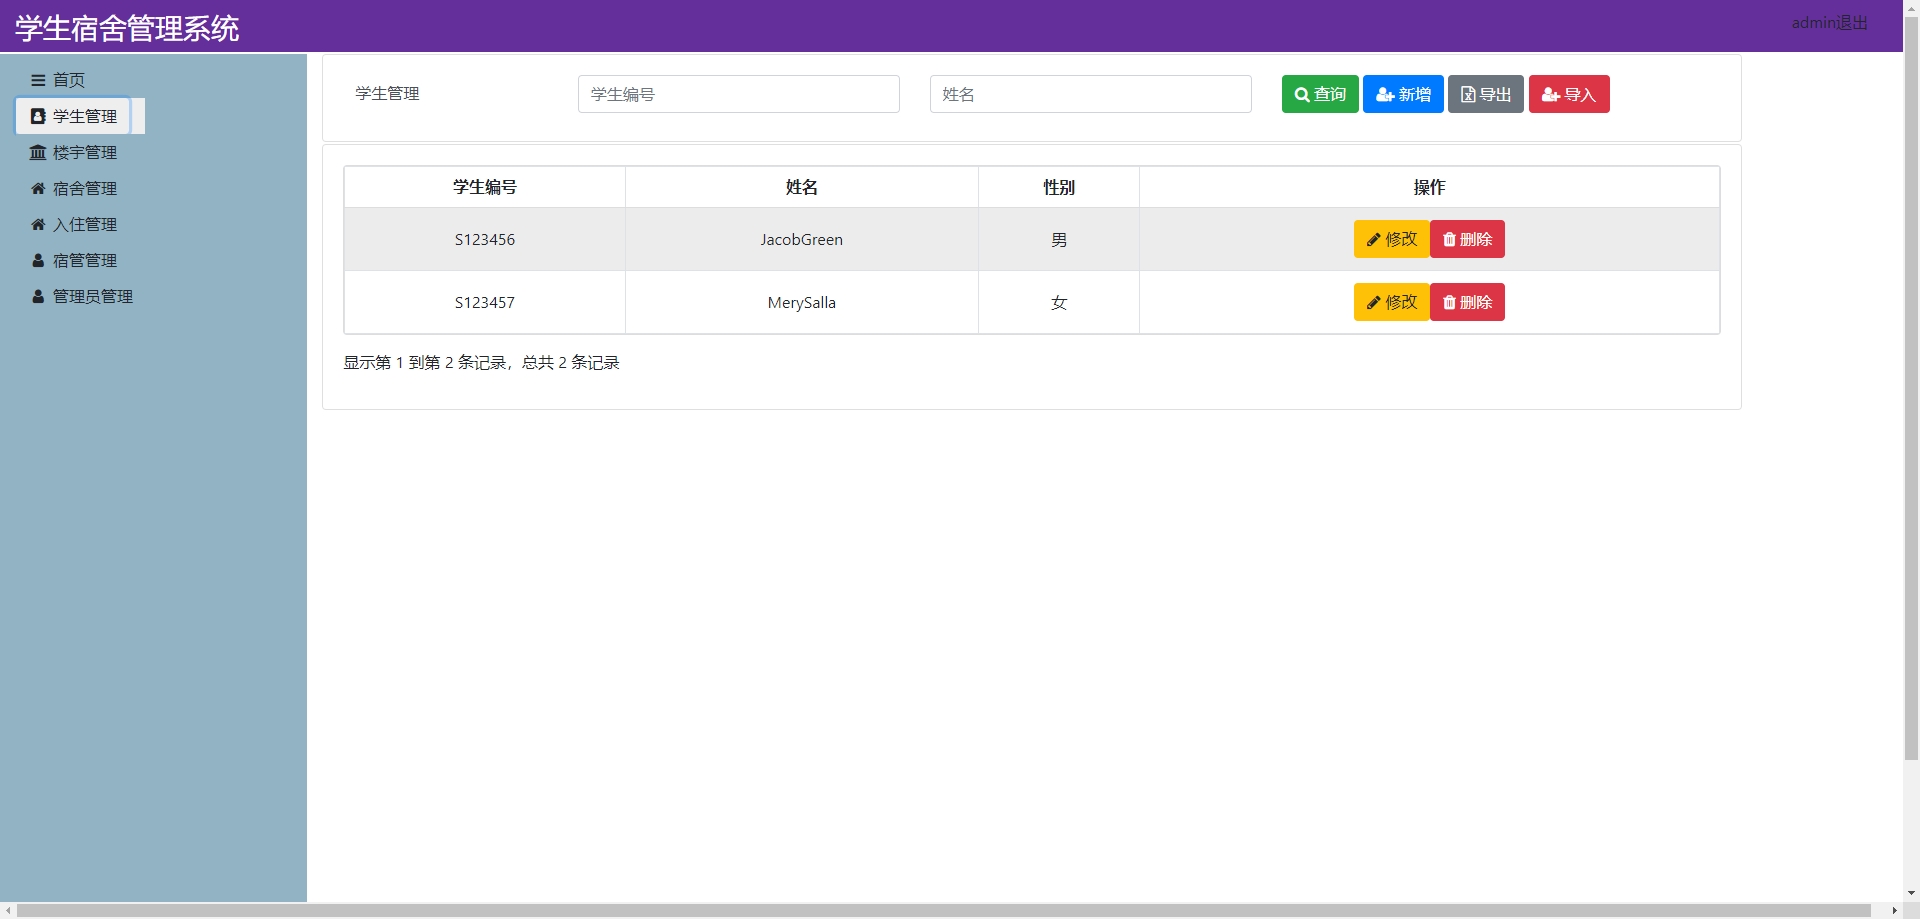Focus the 姓名 search field
1920x919 pixels.
coord(1091,94)
